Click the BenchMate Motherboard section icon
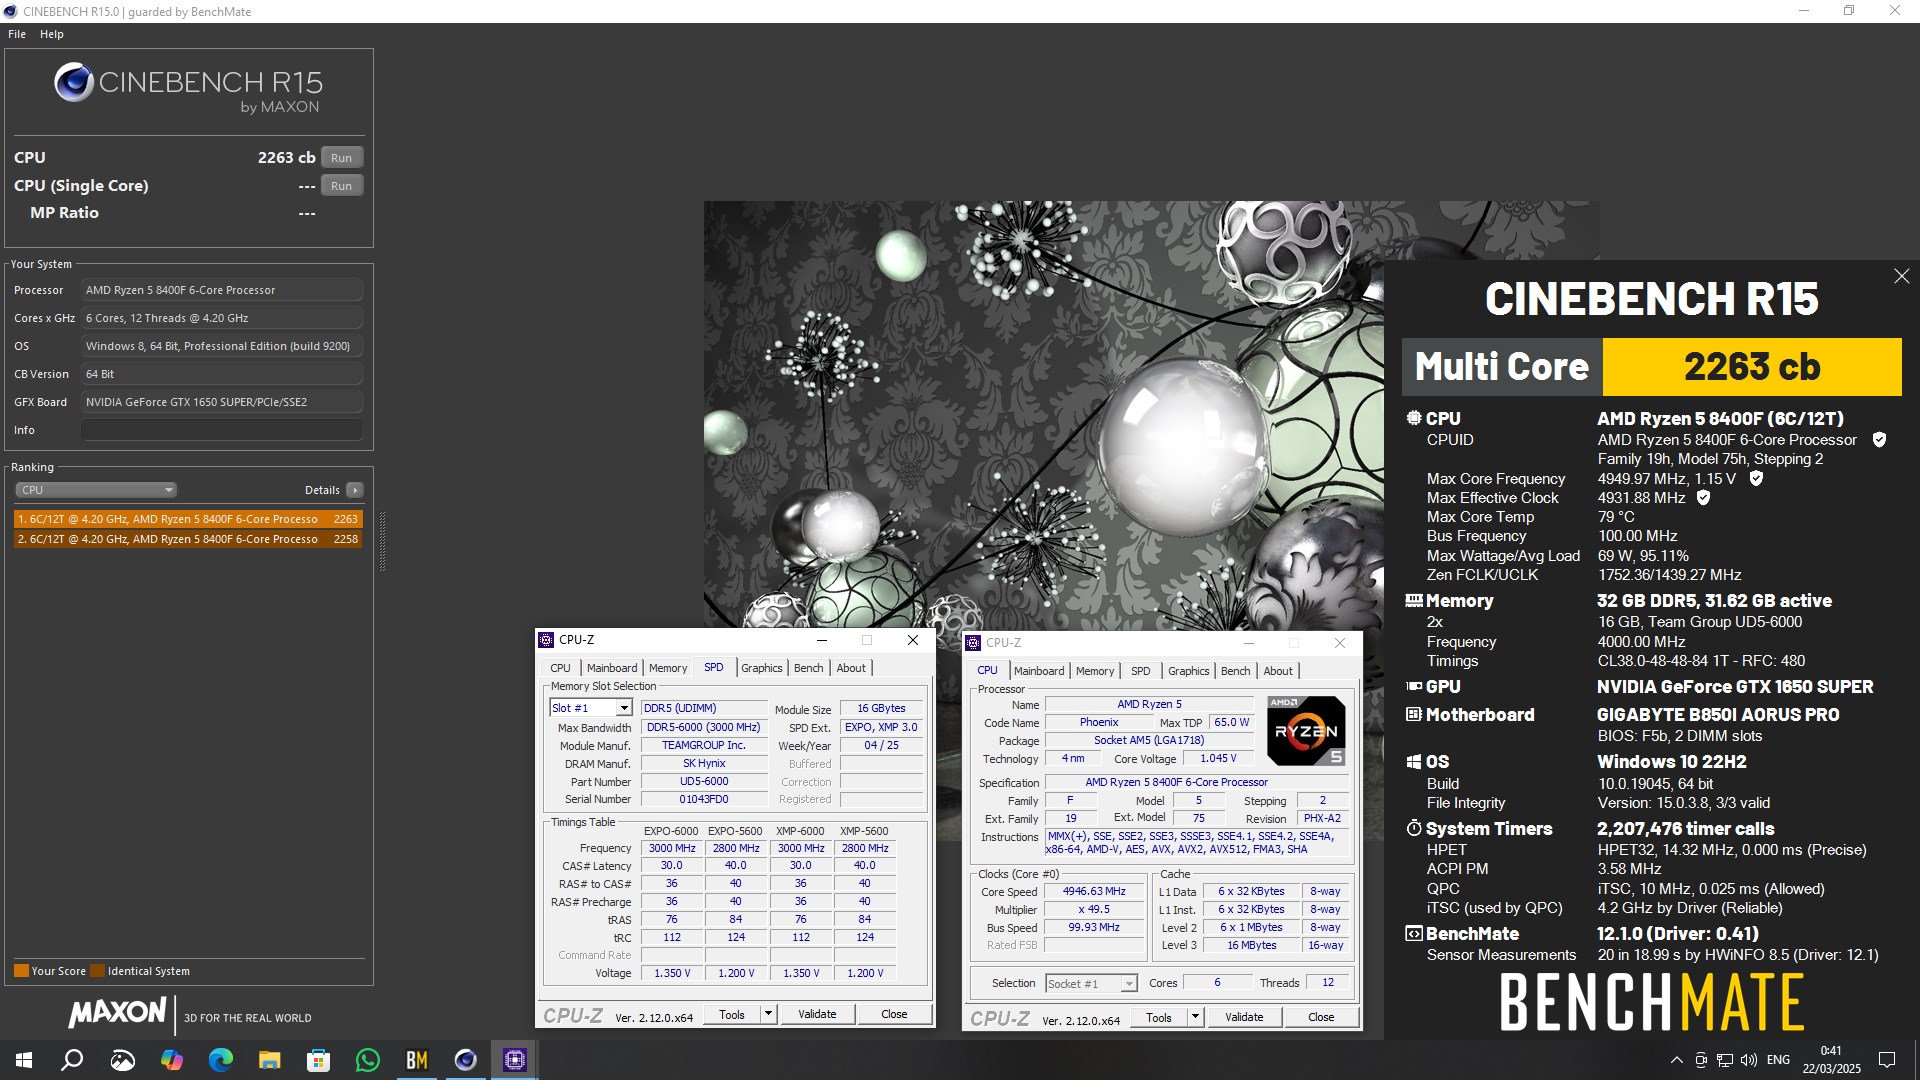The image size is (1920, 1080). tap(1414, 715)
